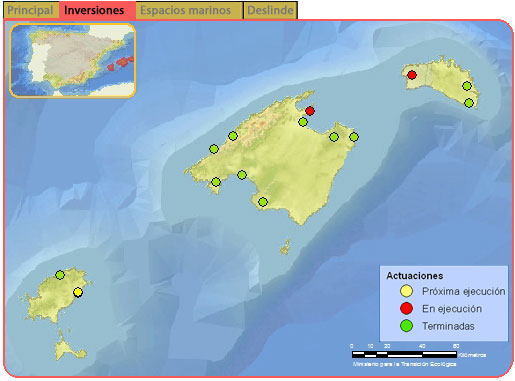Viewport: 515px width, 381px height.
Task: Click Formentera island on the map
Action: (68, 348)
